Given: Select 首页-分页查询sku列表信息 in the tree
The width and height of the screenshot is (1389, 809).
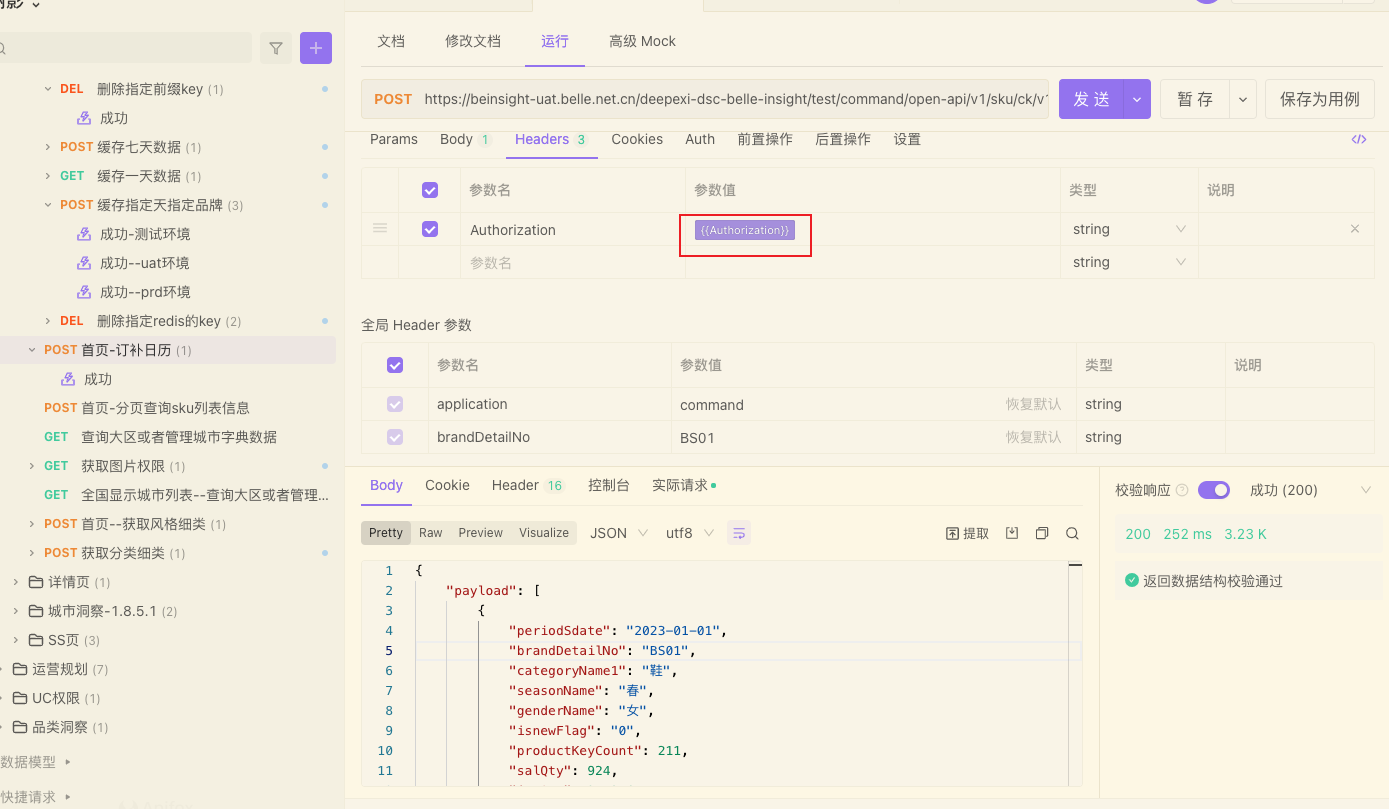Looking at the screenshot, I should tap(165, 408).
